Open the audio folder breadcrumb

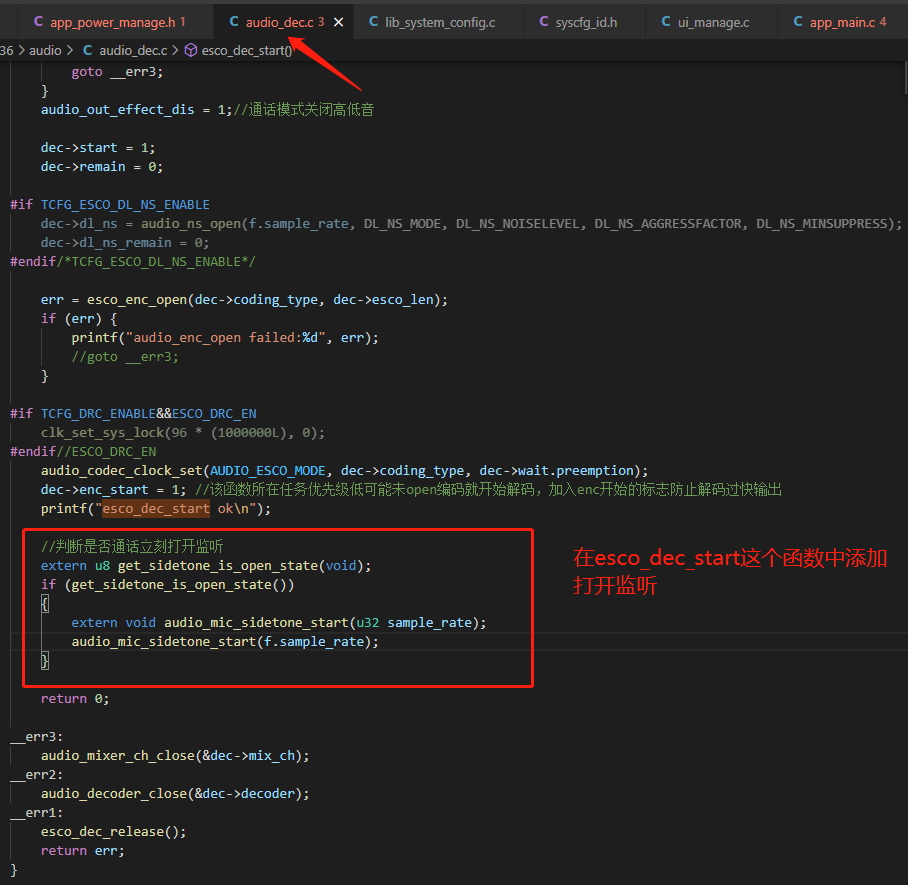45,50
